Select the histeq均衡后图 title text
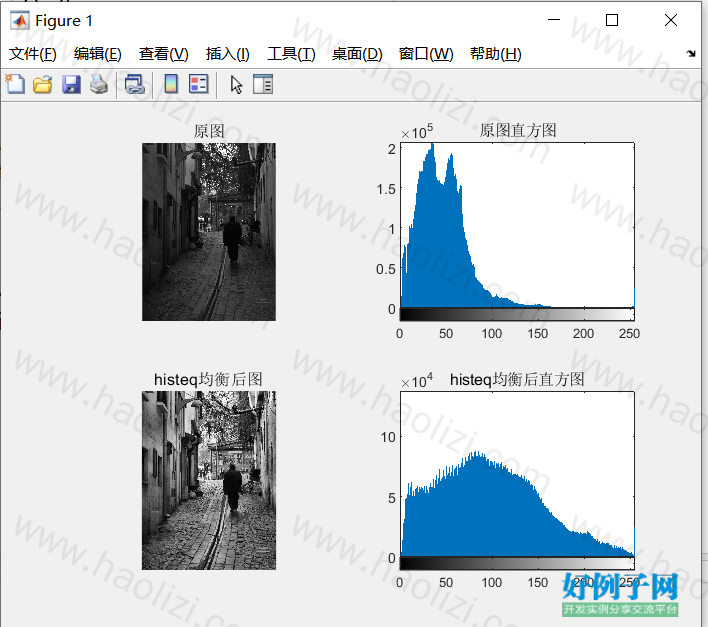This screenshot has width=708, height=627. point(208,379)
